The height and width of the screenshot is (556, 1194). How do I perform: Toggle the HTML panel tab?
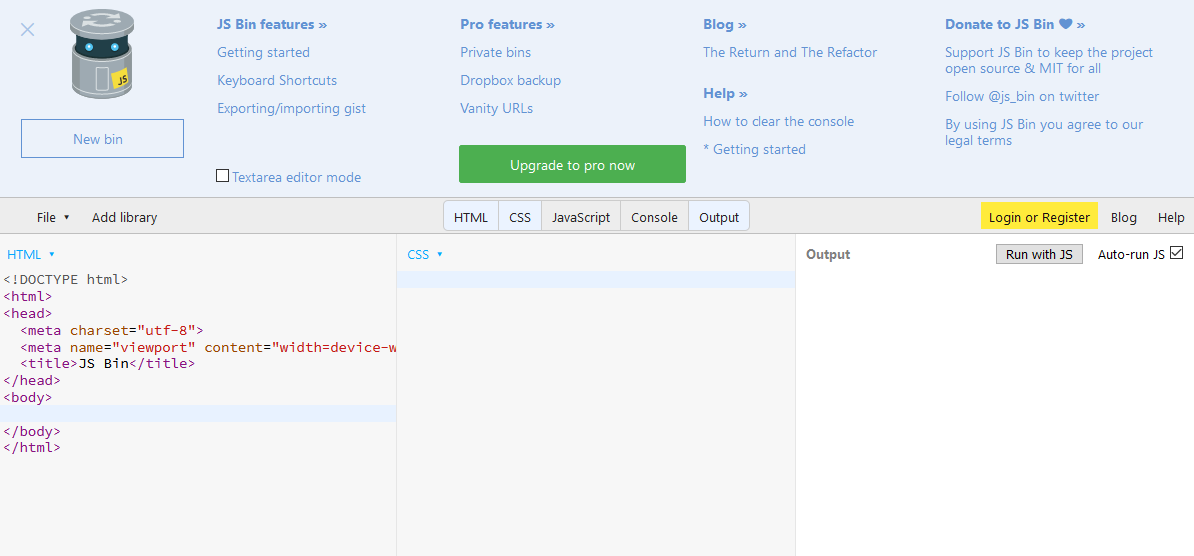click(471, 217)
